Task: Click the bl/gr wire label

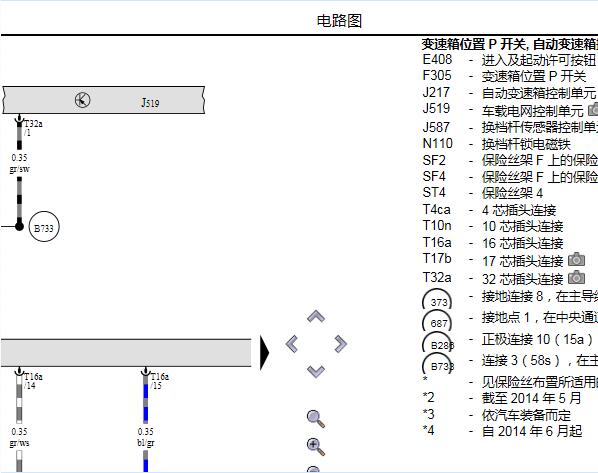Action: [146, 443]
